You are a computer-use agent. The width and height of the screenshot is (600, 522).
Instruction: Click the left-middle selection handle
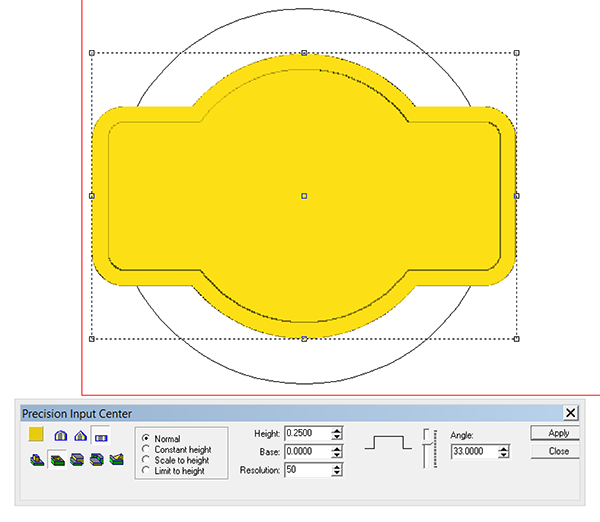(91, 196)
